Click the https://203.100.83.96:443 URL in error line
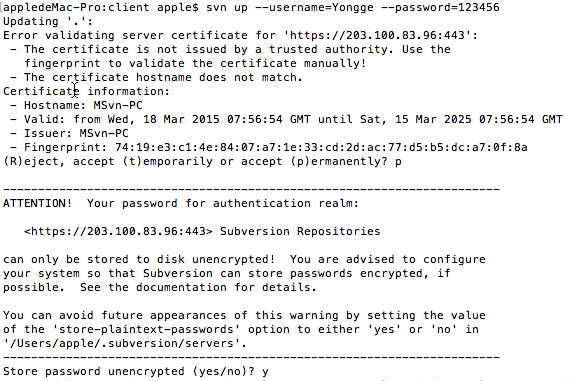578x381 pixels. (377, 35)
